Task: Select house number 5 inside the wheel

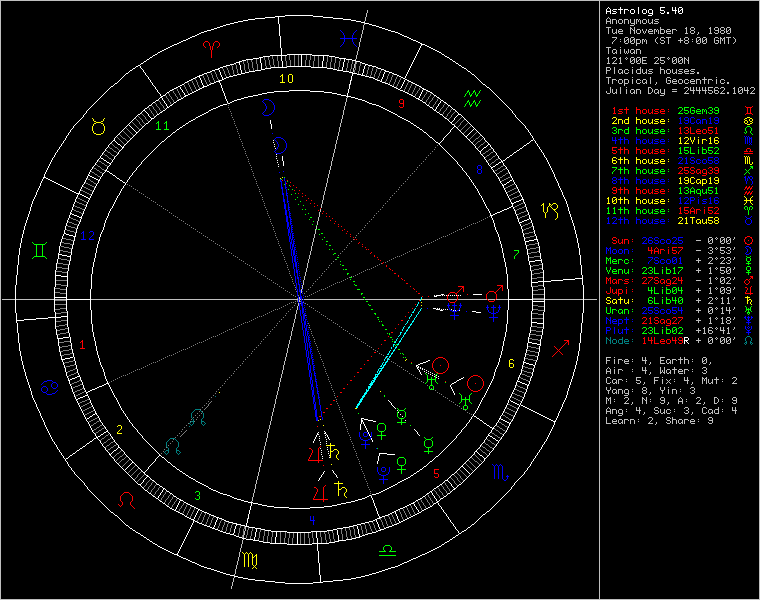Action: (436, 474)
